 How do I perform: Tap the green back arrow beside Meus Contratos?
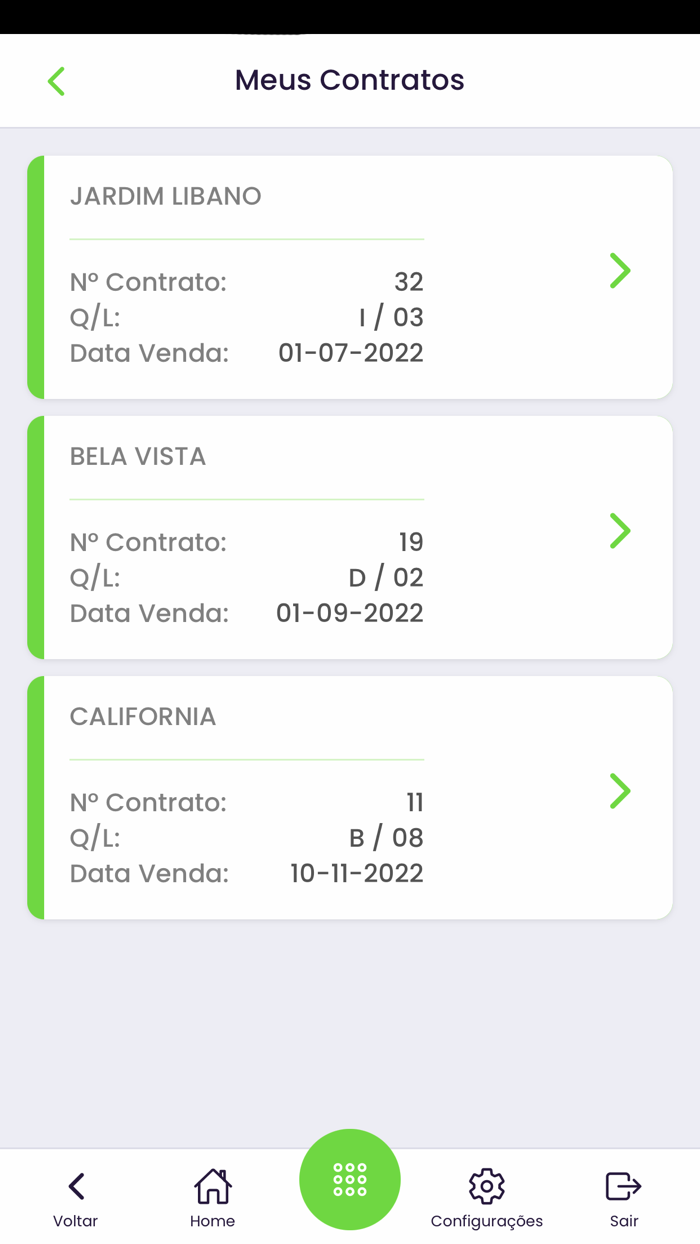[x=56, y=80]
